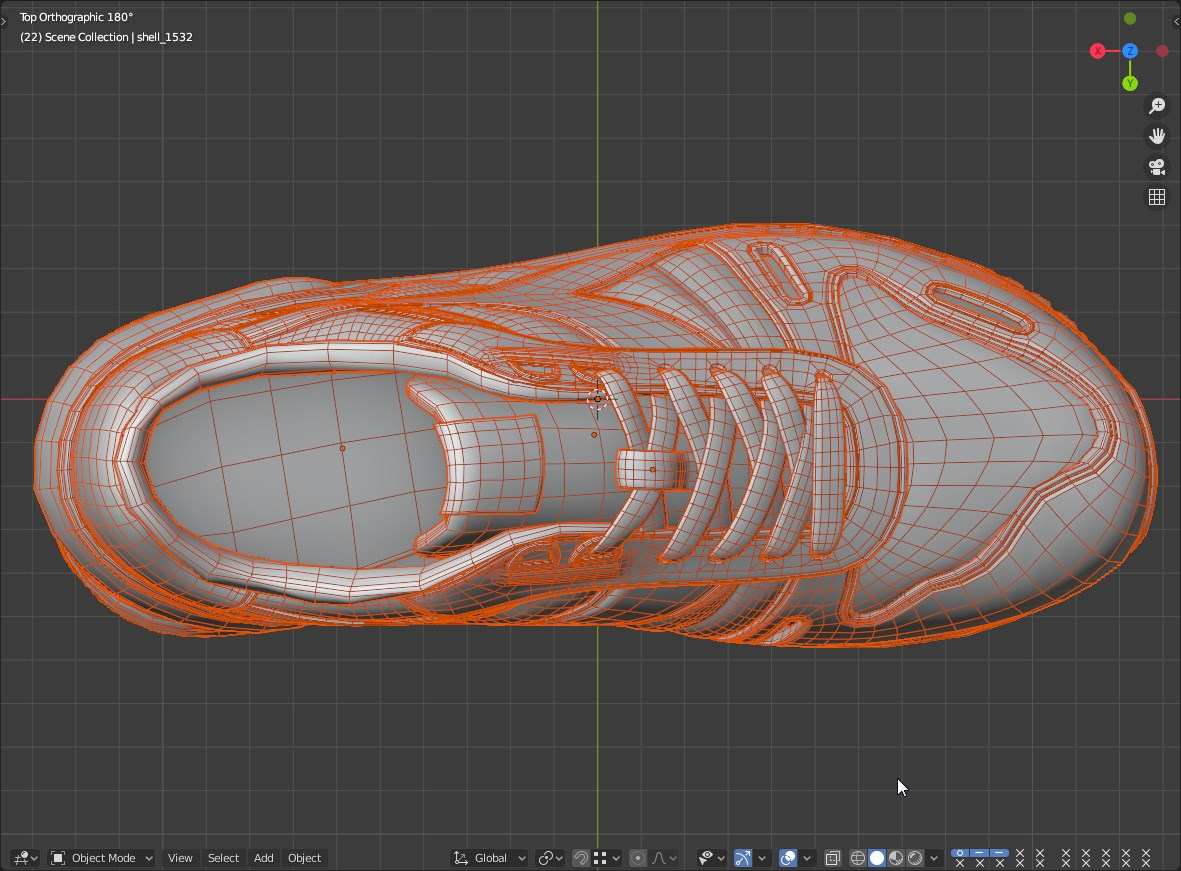Image resolution: width=1181 pixels, height=871 pixels.
Task: Open the Global transform orientation dropdown
Action: click(490, 858)
